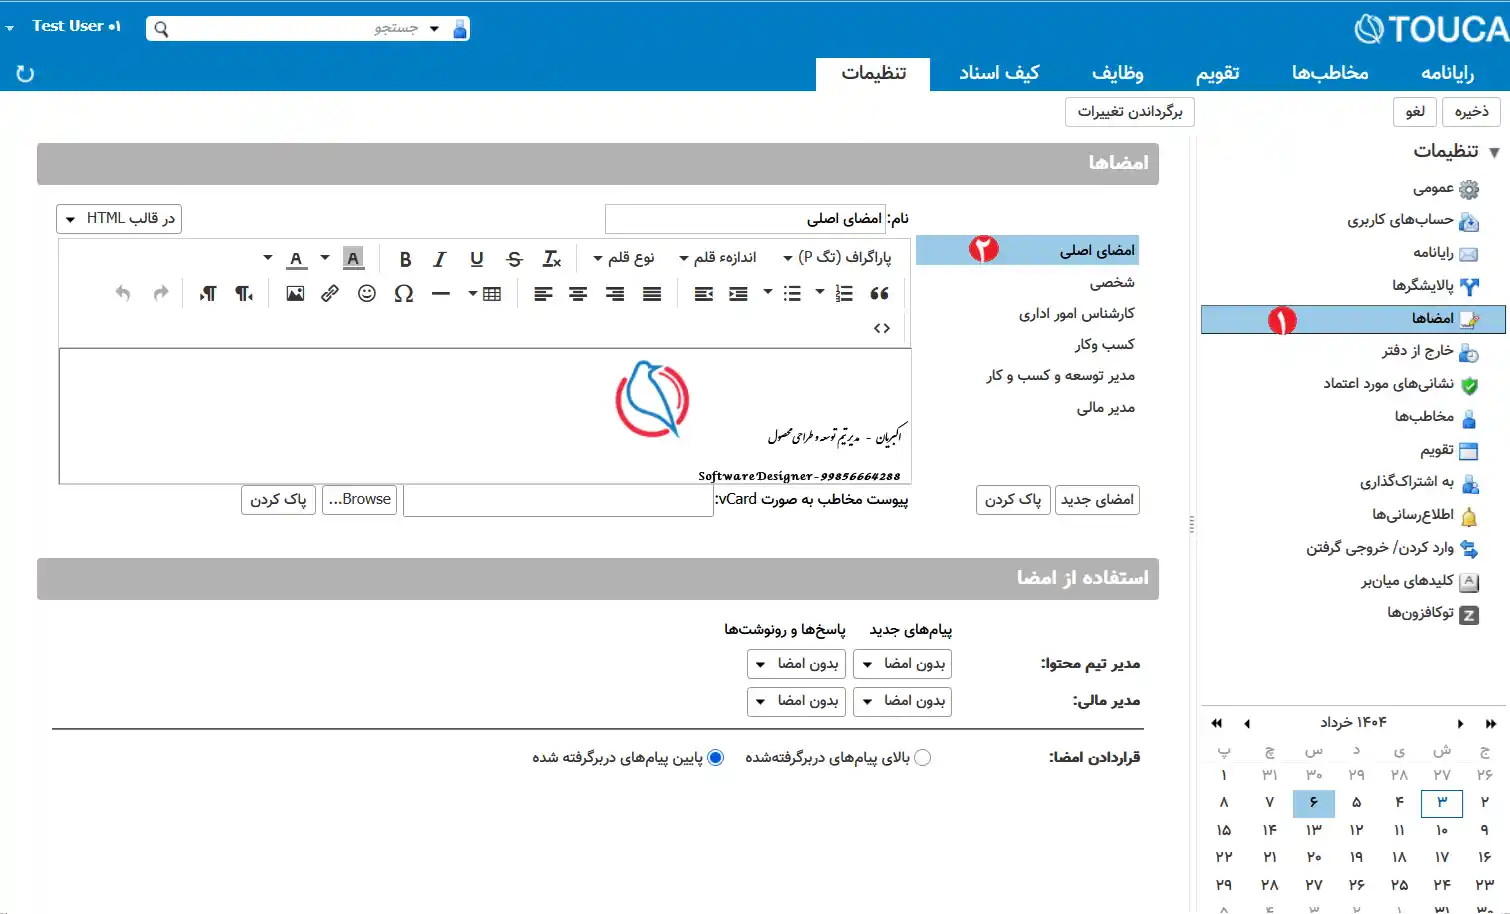Image resolution: width=1510 pixels, height=914 pixels.
Task: Click the 'لغو' cancel button
Action: pos(1415,111)
